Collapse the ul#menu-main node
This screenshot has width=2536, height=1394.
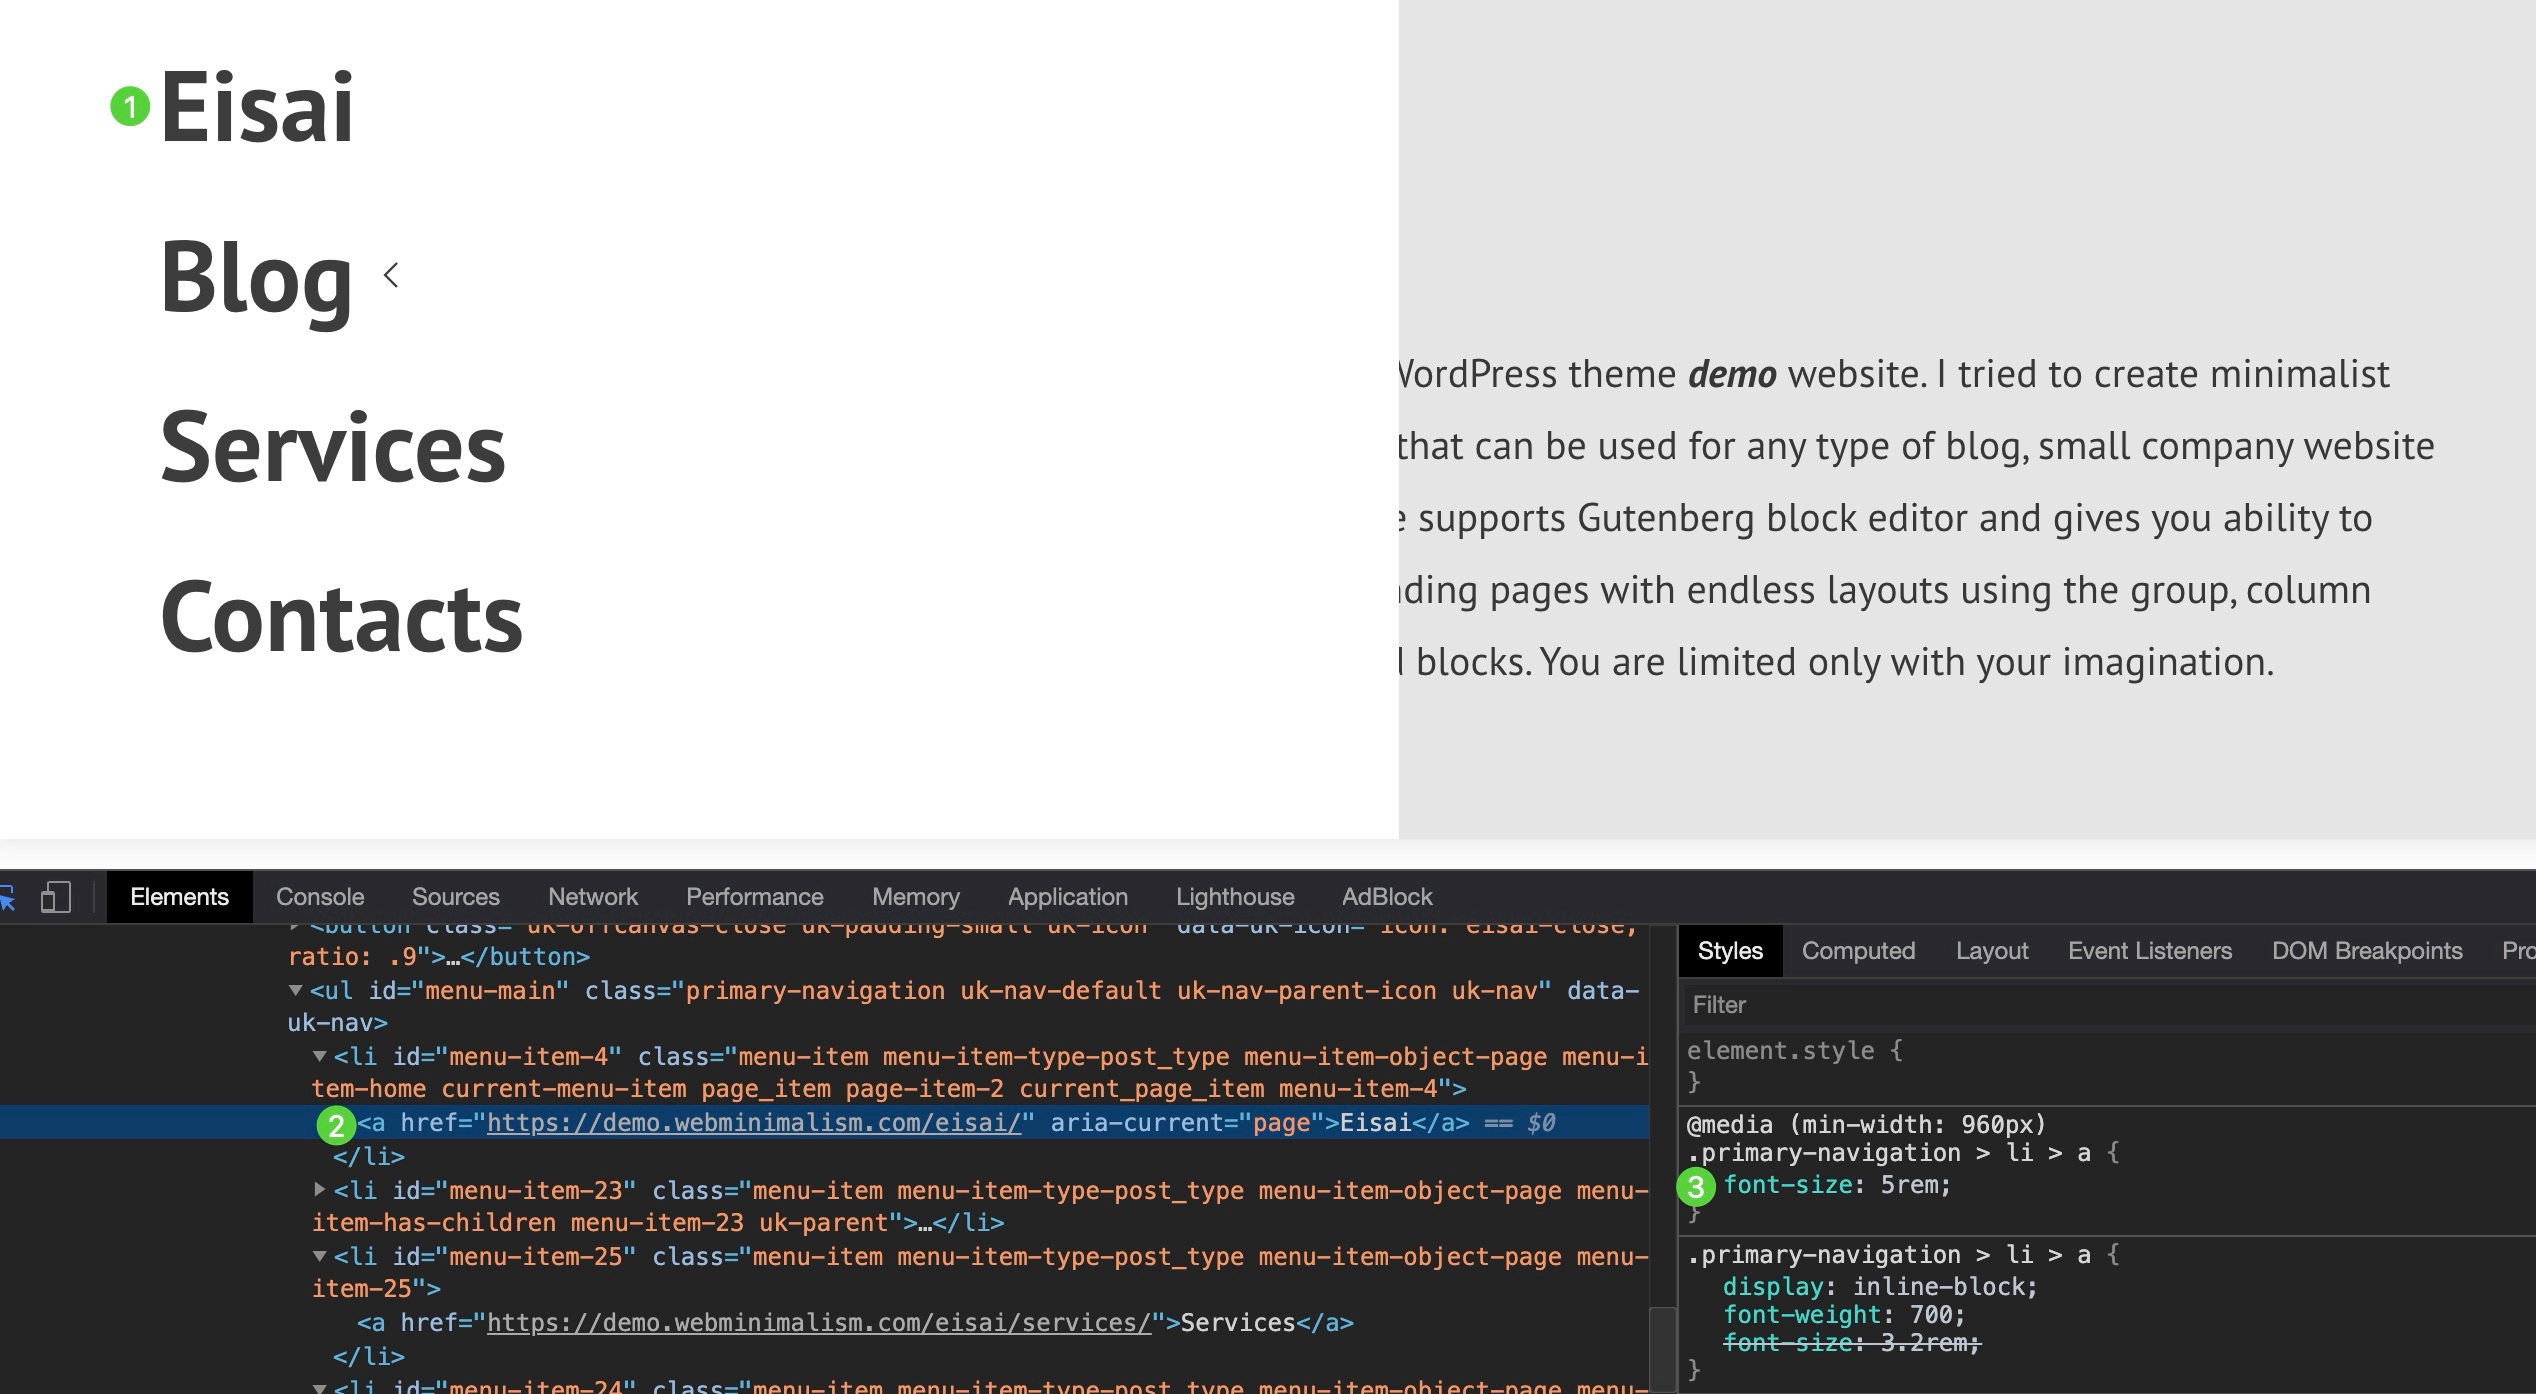[295, 990]
